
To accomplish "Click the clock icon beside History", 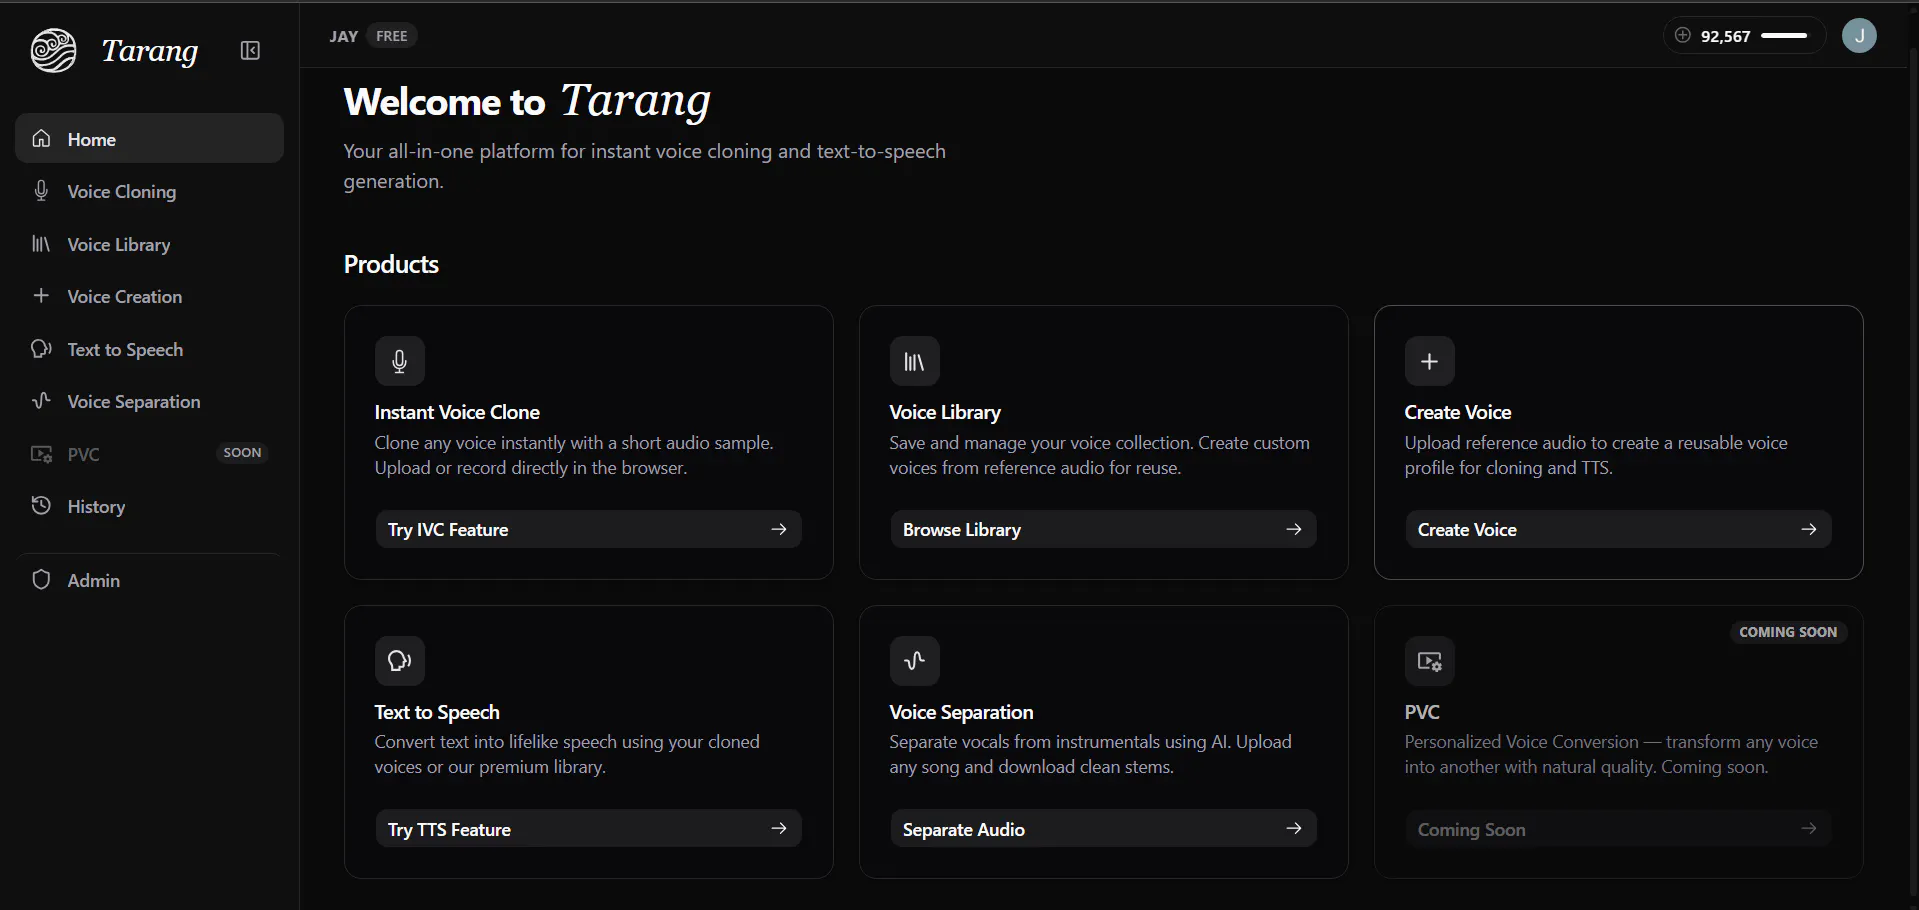I will click(x=41, y=506).
